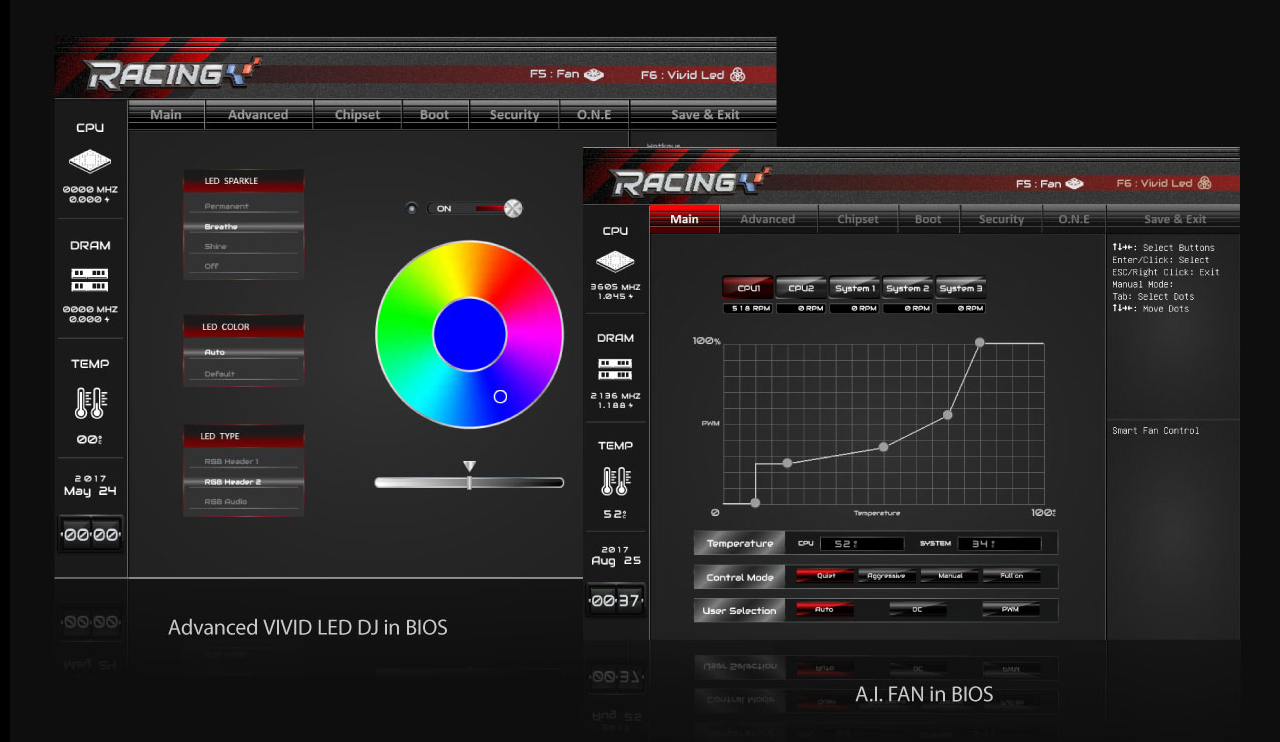This screenshot has width=1280, height=742.
Task: Select Auto under LED COLOR
Action: click(243, 352)
